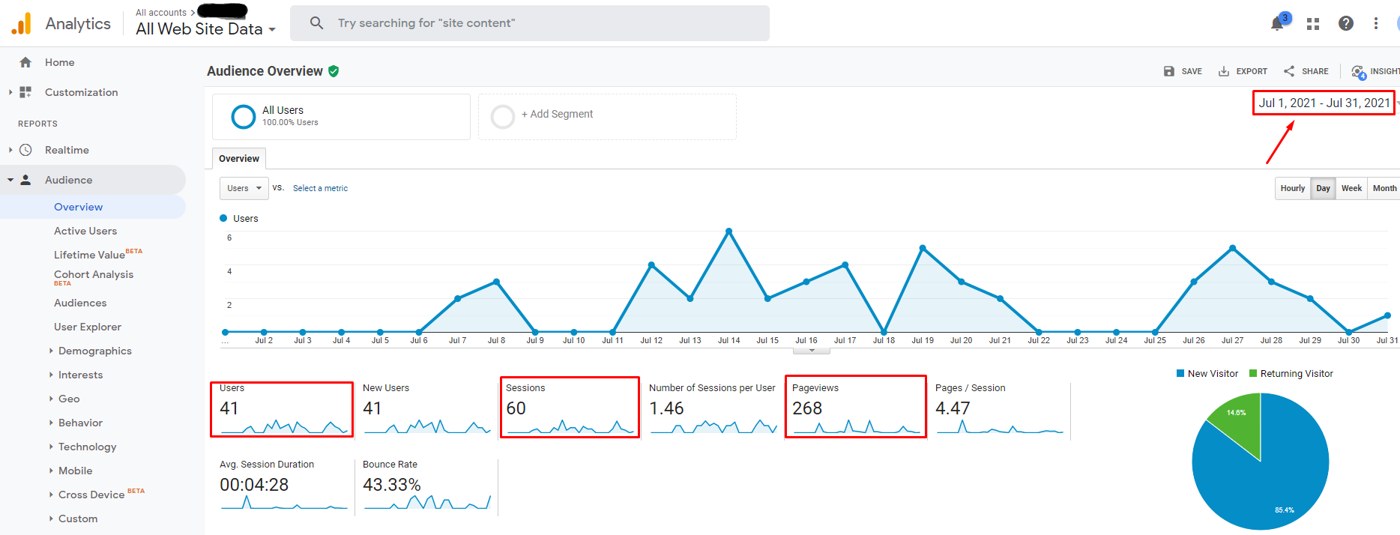Image resolution: width=1400 pixels, height=535 pixels.
Task: Collapse the Audience section
Action: [x=11, y=180]
